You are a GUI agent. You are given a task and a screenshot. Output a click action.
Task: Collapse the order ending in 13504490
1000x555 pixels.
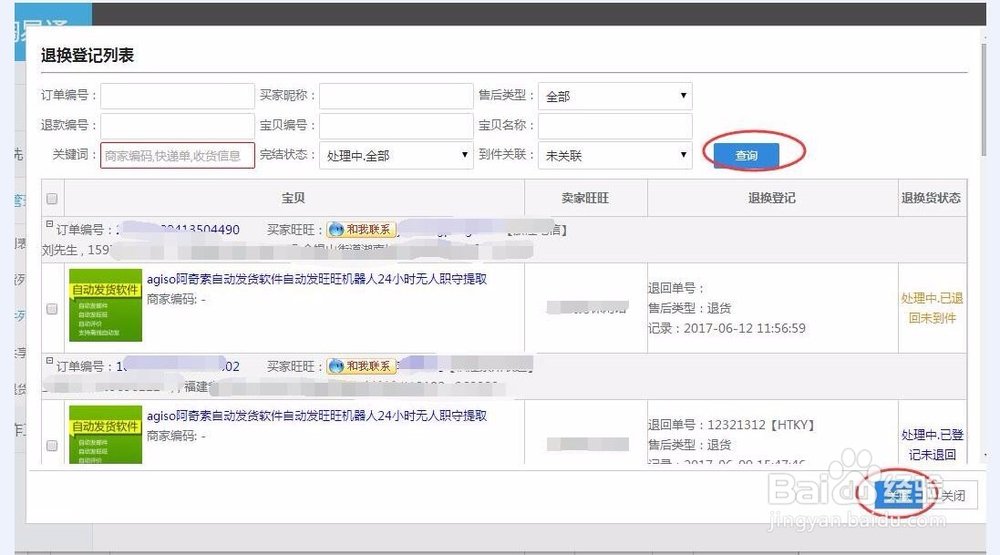click(49, 225)
